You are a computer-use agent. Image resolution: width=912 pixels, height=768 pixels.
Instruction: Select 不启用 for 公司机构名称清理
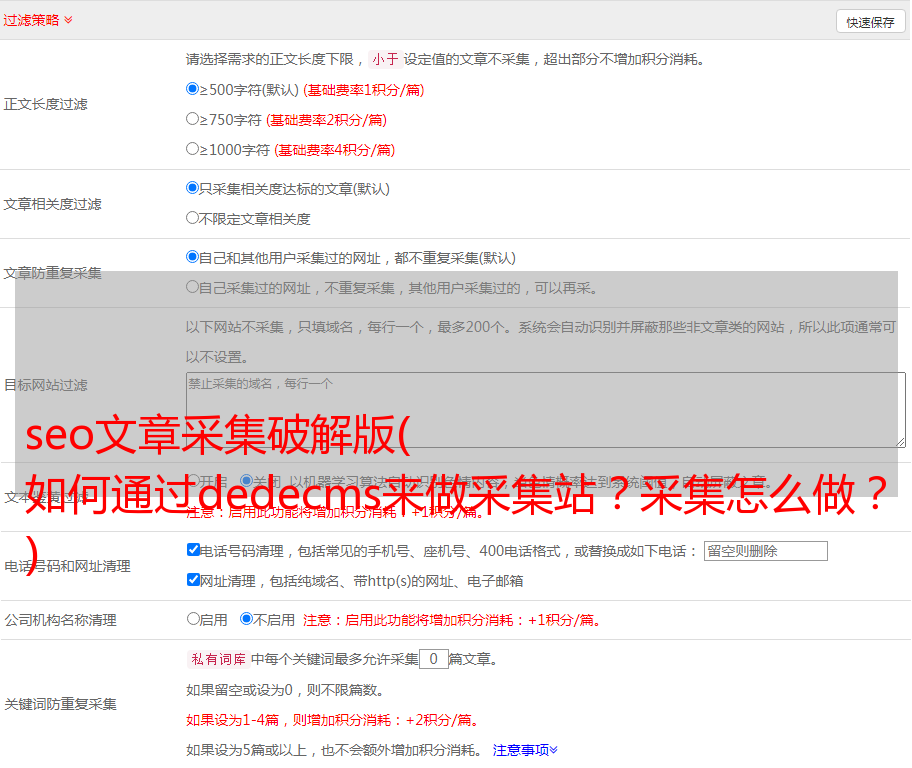point(246,619)
